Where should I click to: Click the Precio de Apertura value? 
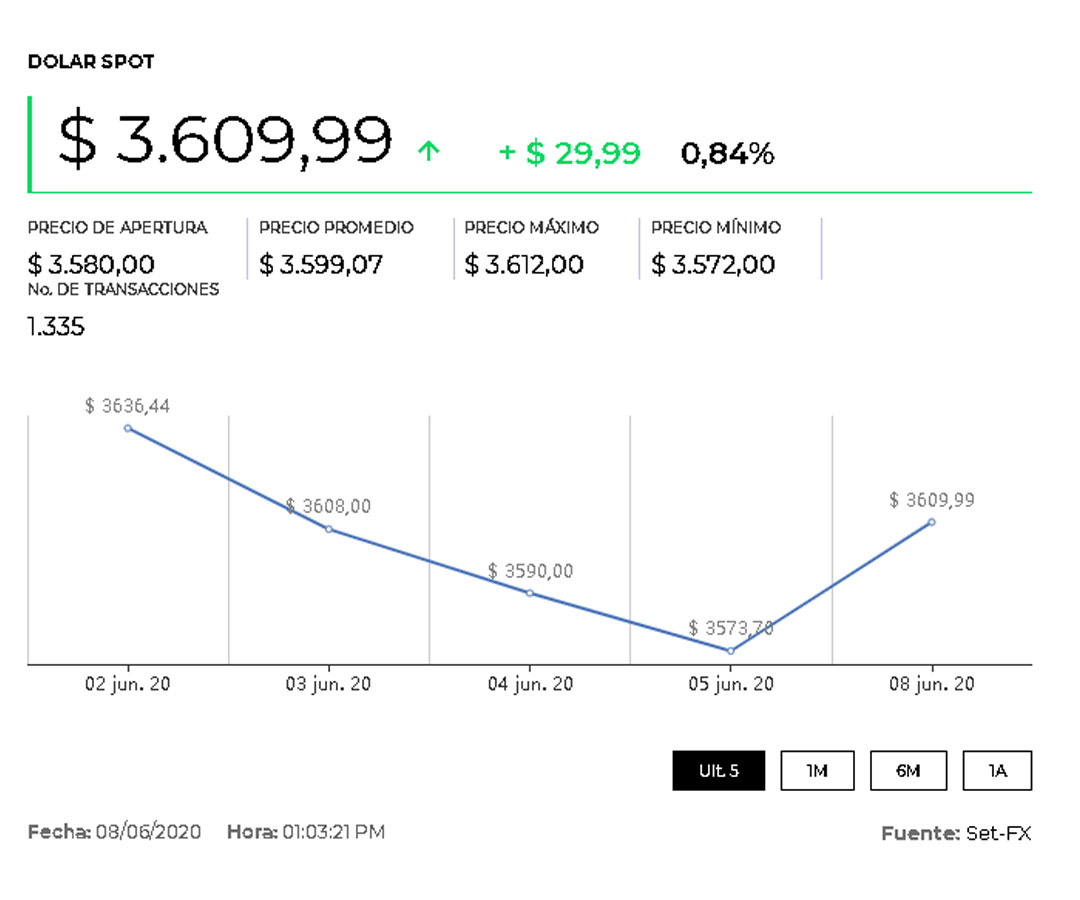click(x=91, y=265)
